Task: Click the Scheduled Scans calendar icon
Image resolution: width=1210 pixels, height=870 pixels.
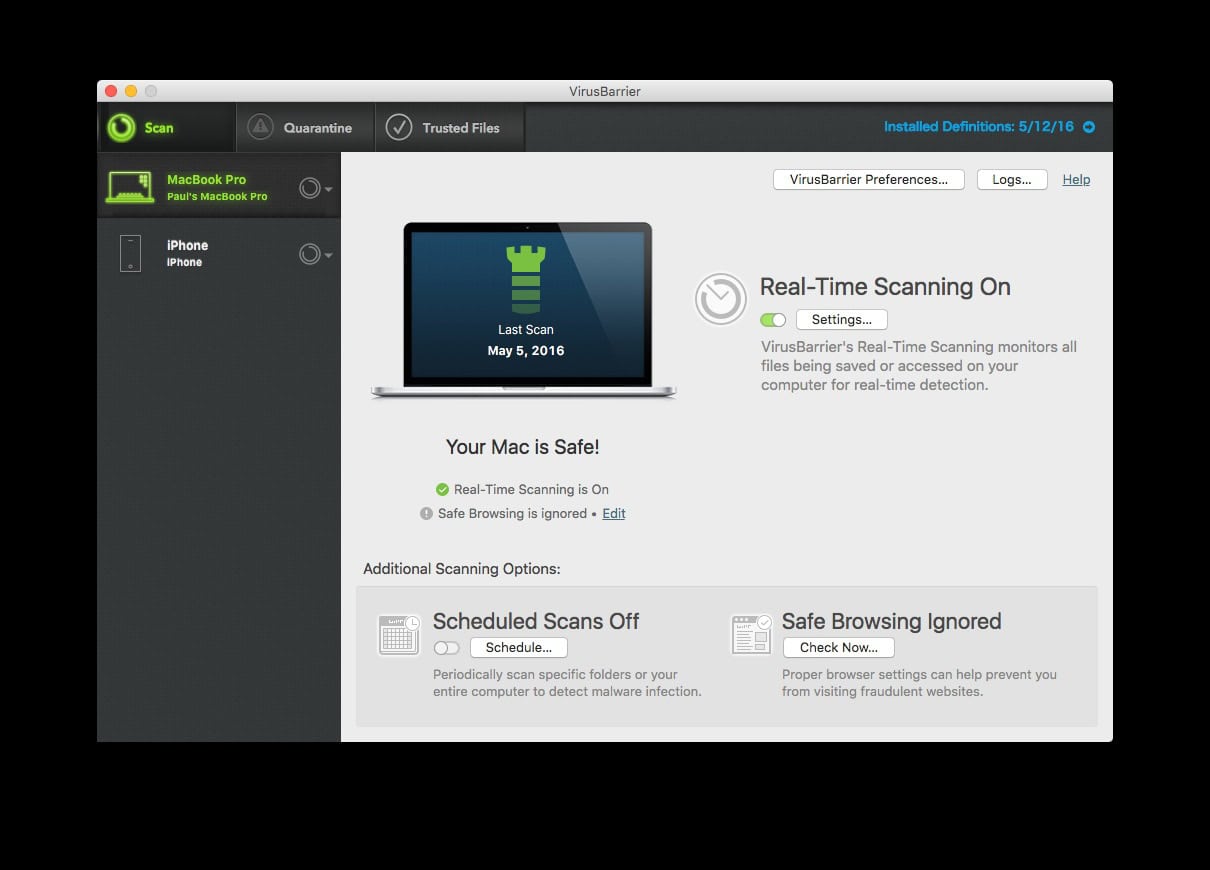Action: [398, 635]
